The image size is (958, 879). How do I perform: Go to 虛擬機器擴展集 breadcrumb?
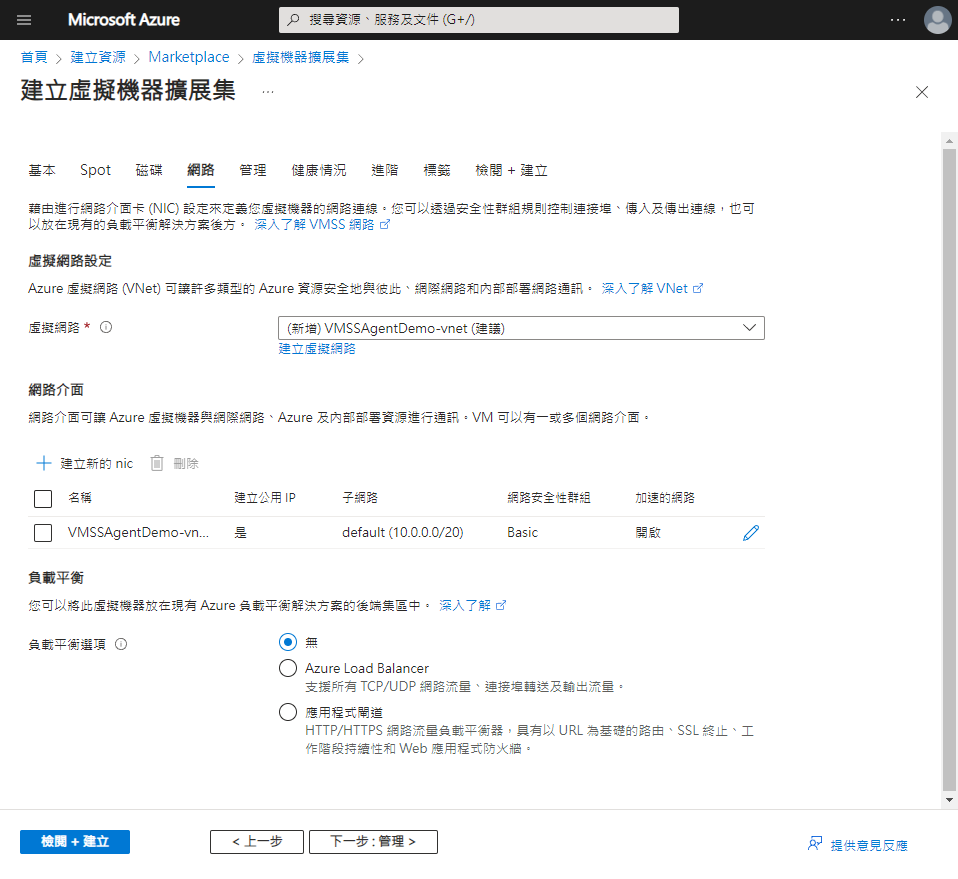tap(301, 57)
